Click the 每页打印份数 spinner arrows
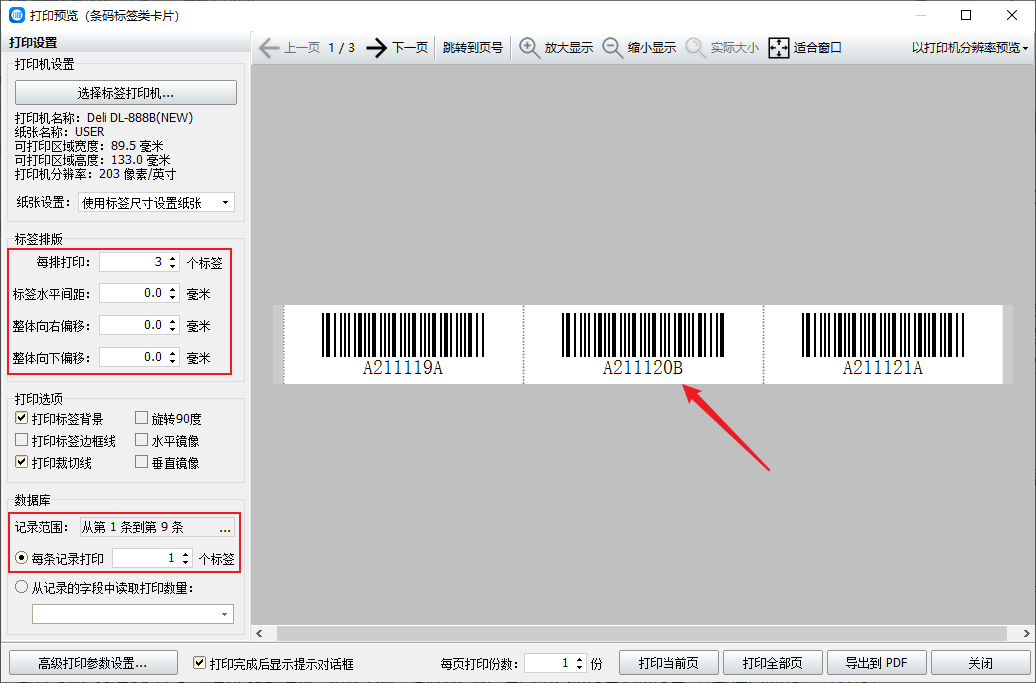1036x683 pixels. point(579,663)
